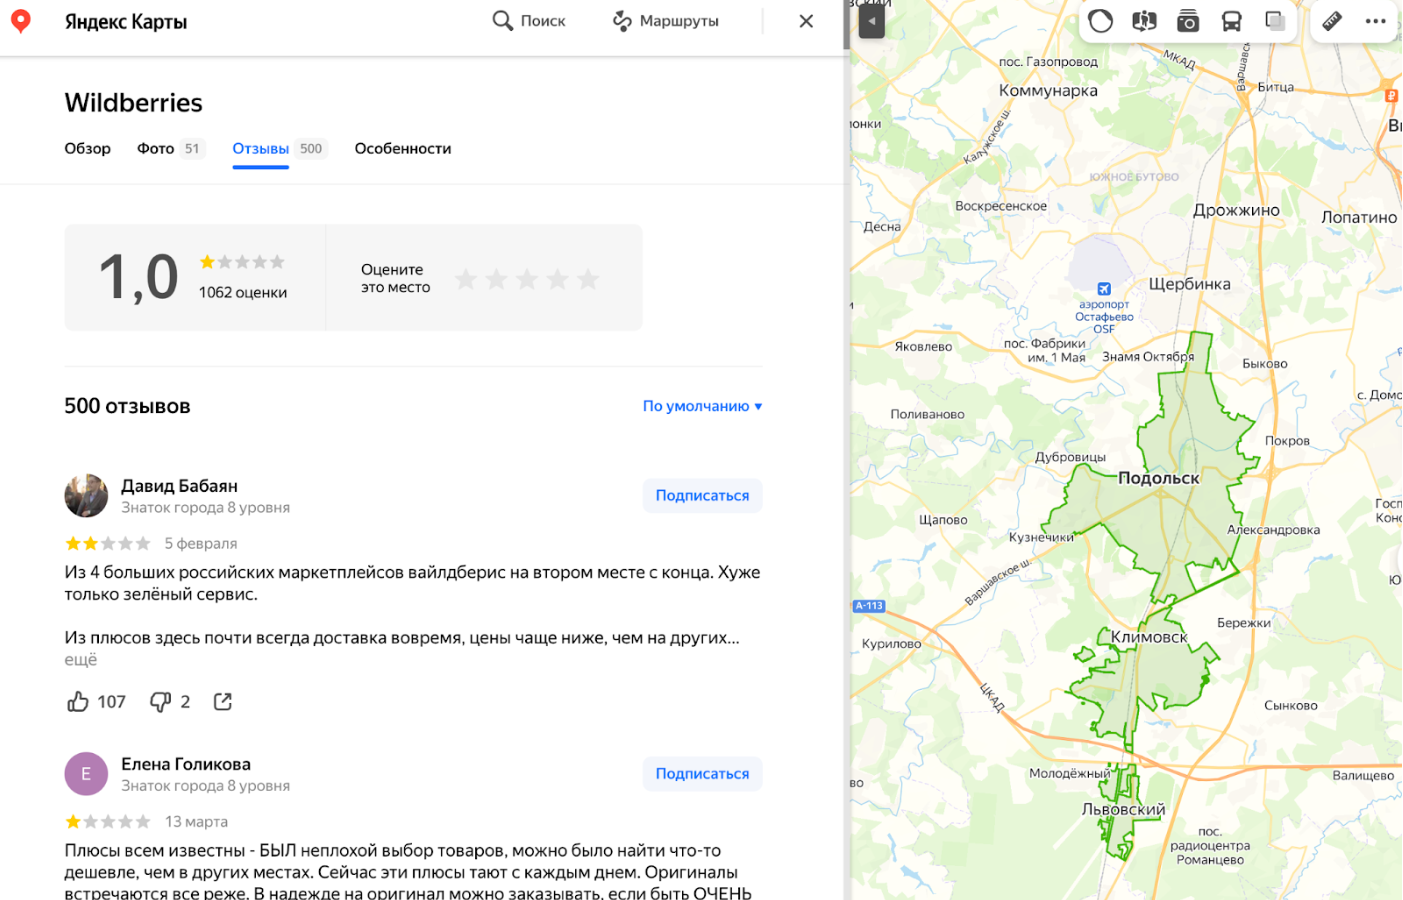Rate this place one star
The height and width of the screenshot is (900, 1403).
[466, 279]
